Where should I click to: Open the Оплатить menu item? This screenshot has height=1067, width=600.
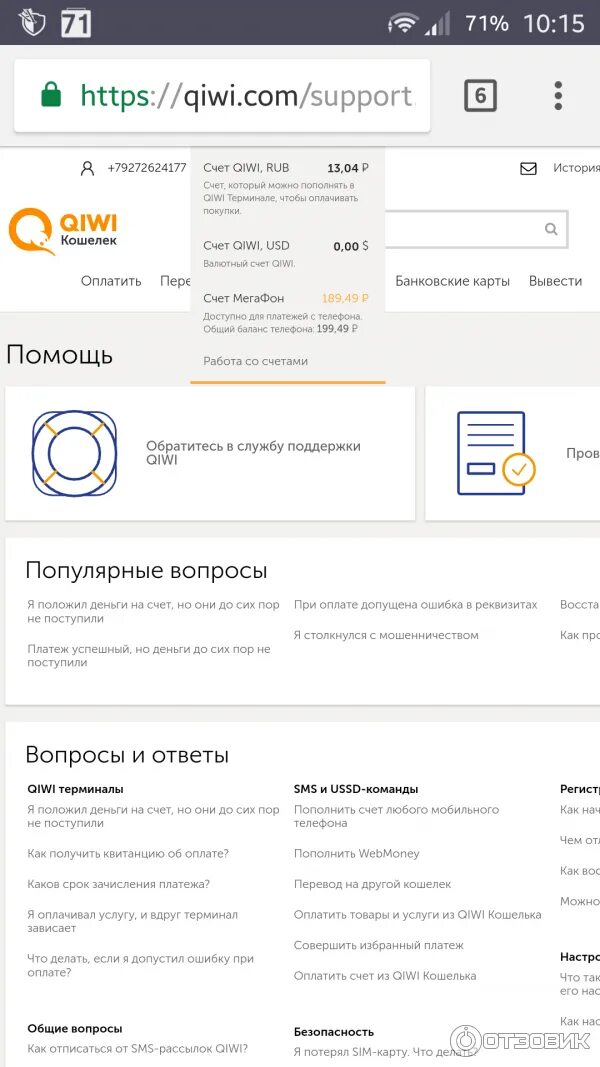tap(111, 281)
